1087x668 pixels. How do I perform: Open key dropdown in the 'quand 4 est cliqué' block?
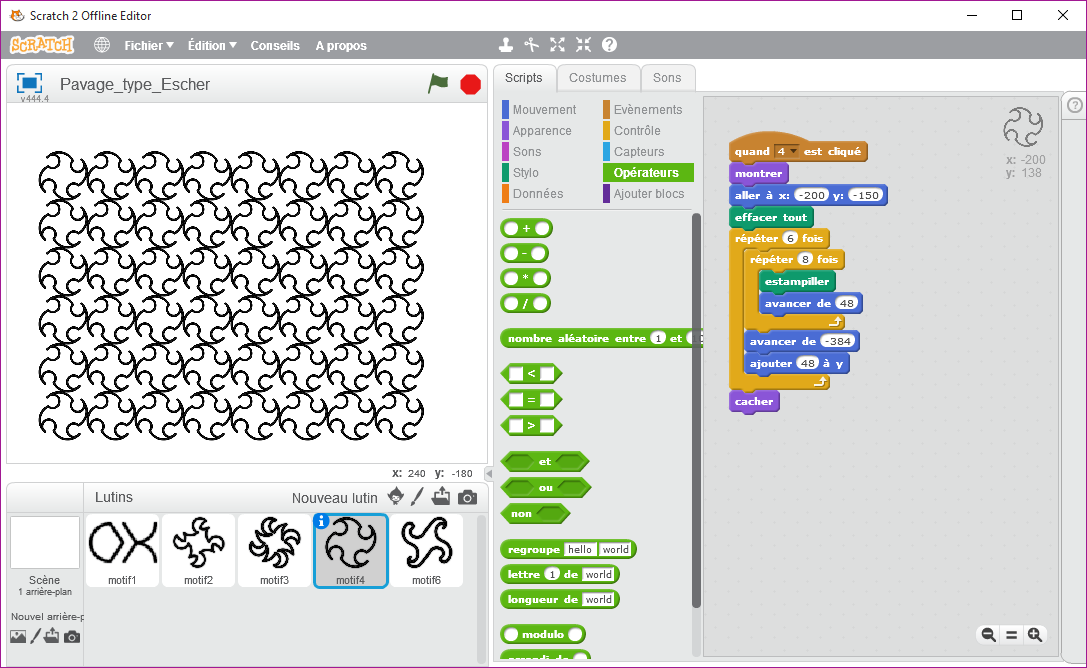click(x=794, y=152)
